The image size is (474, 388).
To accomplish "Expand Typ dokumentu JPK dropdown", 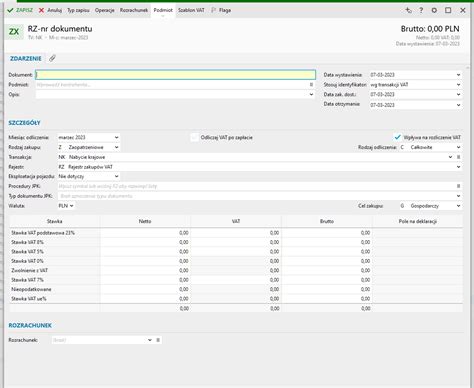I will (x=459, y=196).
